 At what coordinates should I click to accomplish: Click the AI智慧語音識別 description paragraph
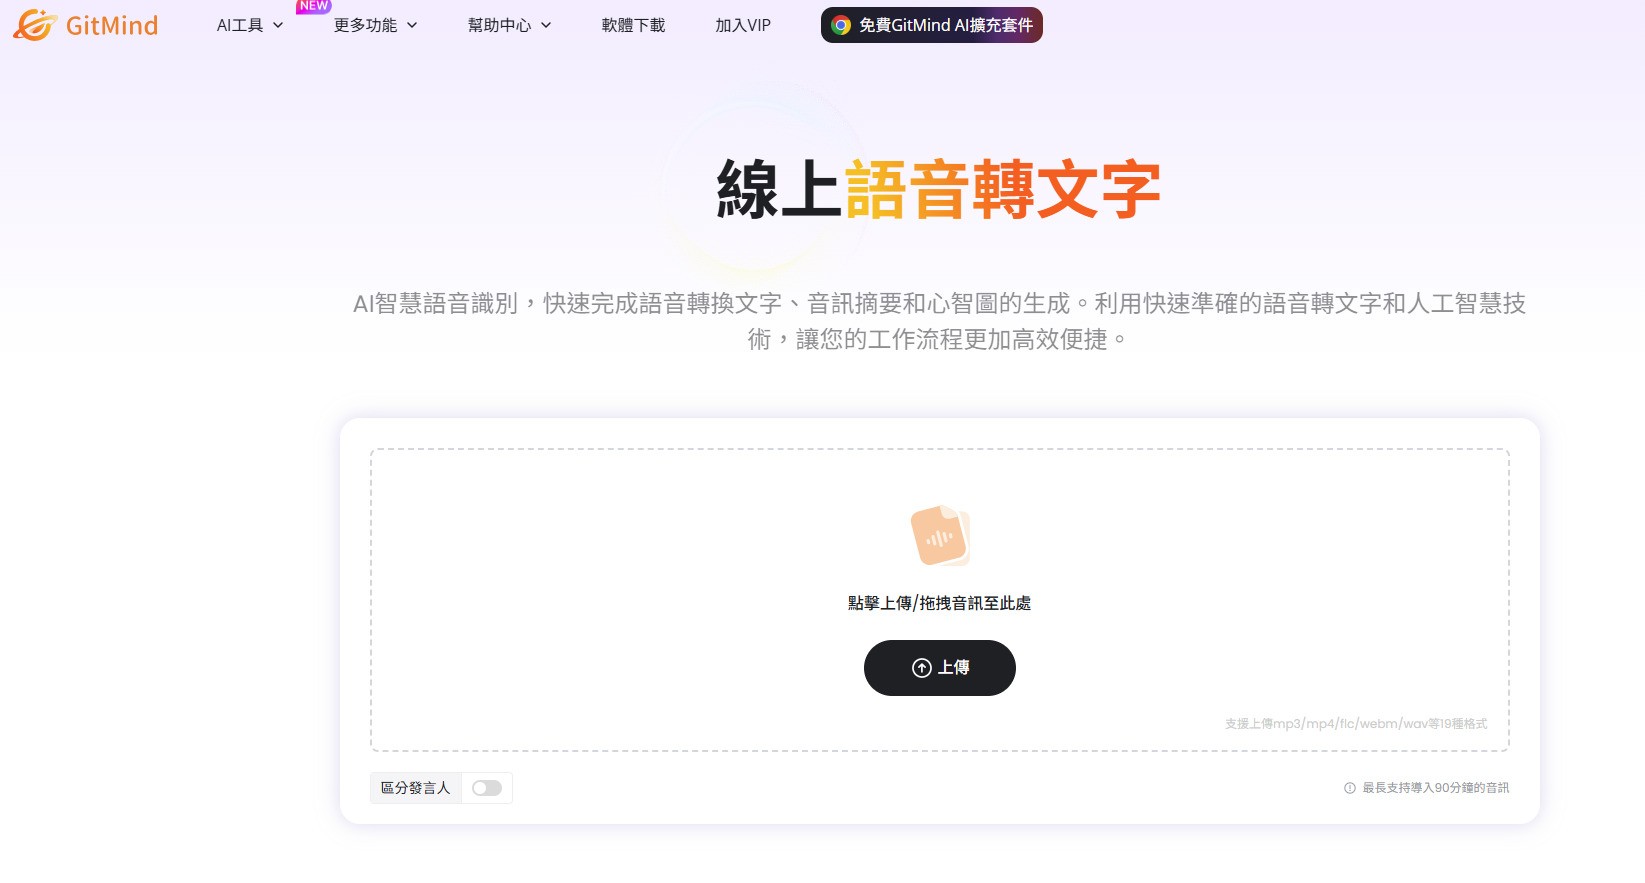(x=939, y=321)
